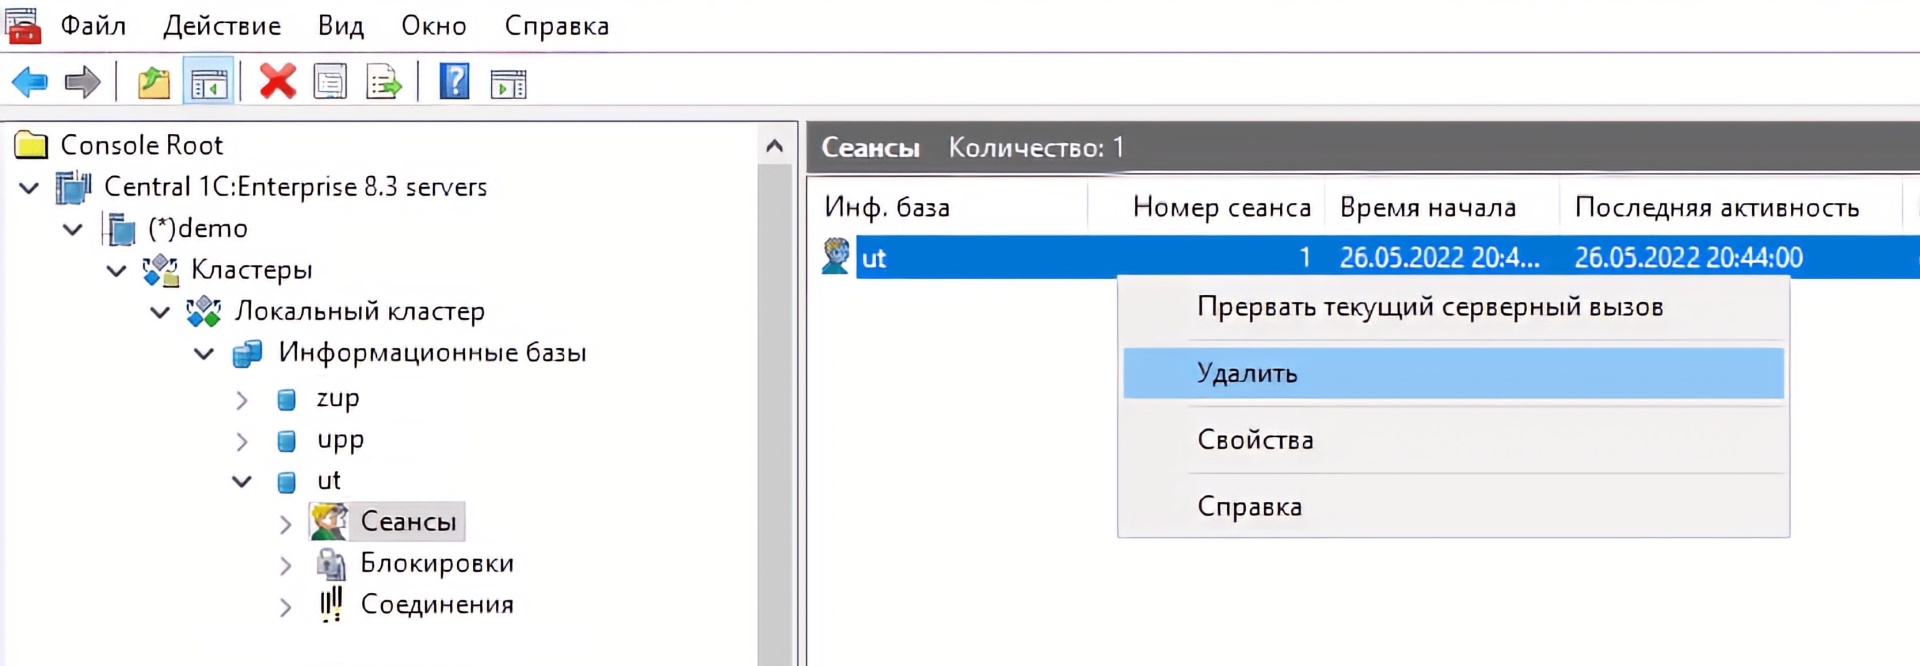
Task: Click the Console Root folder icon
Action: point(31,146)
